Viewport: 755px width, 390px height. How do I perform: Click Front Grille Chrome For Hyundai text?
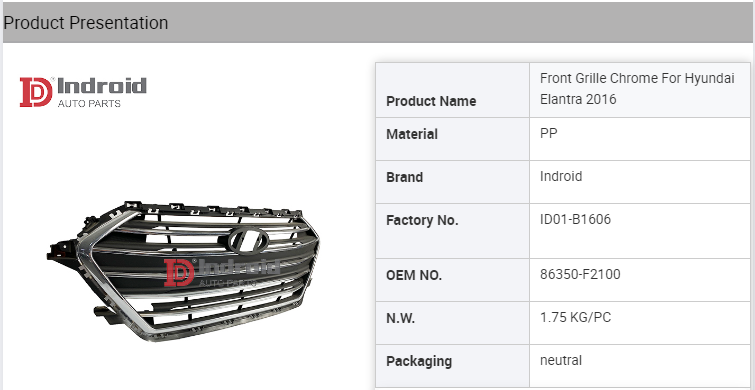[637, 78]
